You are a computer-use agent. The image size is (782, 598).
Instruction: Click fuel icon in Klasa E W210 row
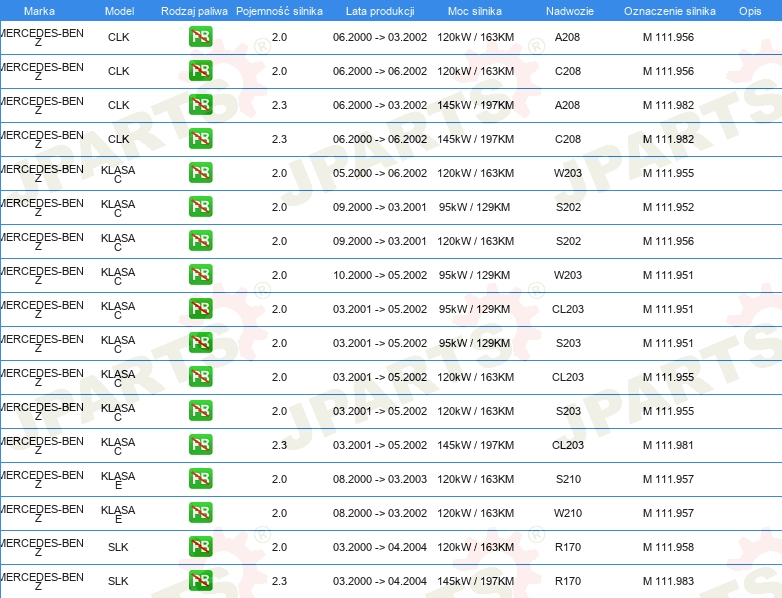pos(200,513)
